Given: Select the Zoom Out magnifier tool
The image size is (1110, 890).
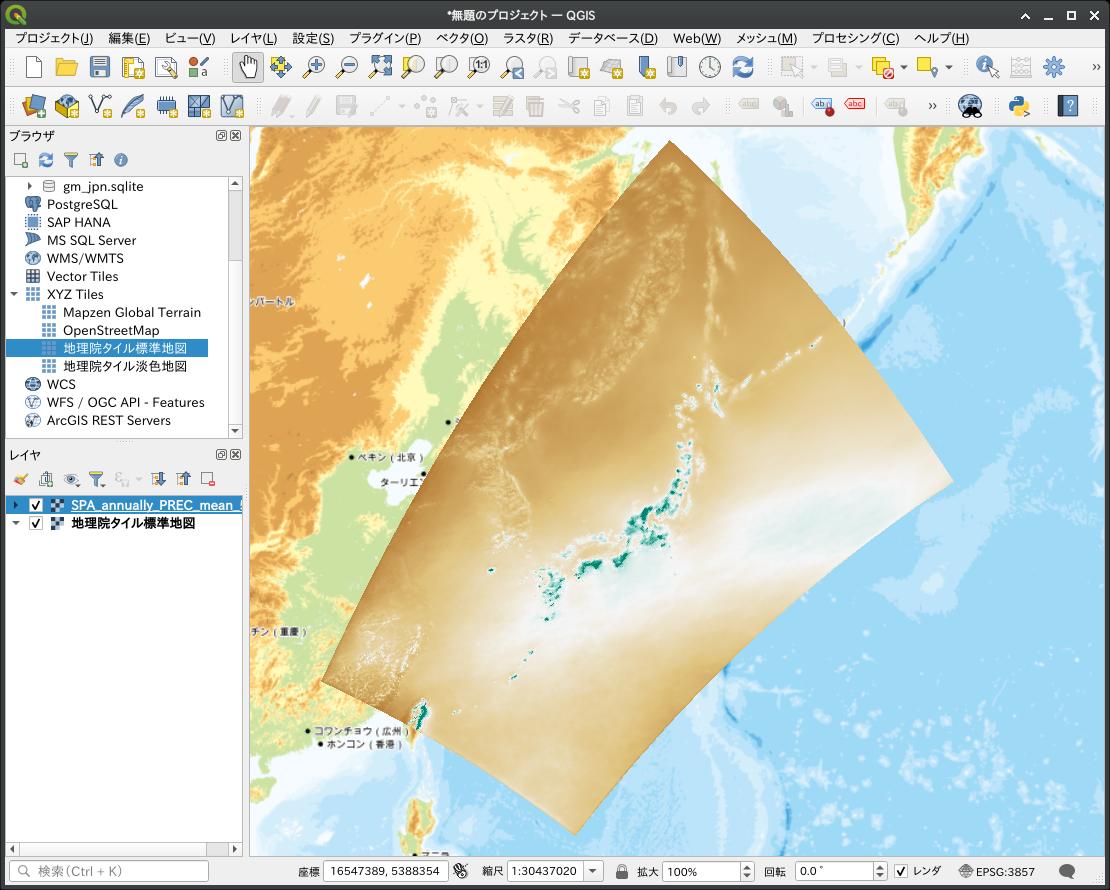Looking at the screenshot, I should (347, 67).
